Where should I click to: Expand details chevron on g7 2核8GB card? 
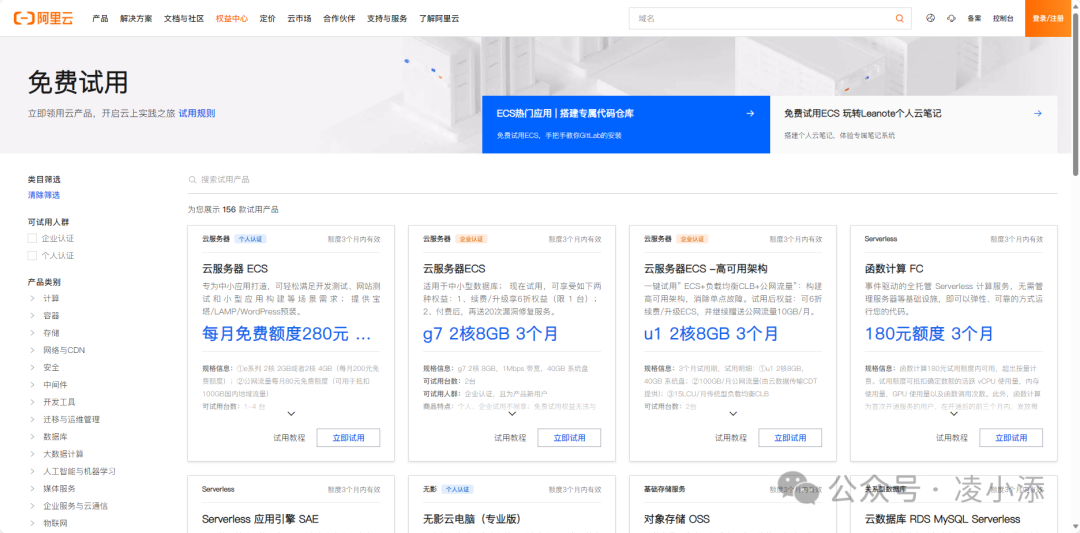pyautogui.click(x=512, y=414)
